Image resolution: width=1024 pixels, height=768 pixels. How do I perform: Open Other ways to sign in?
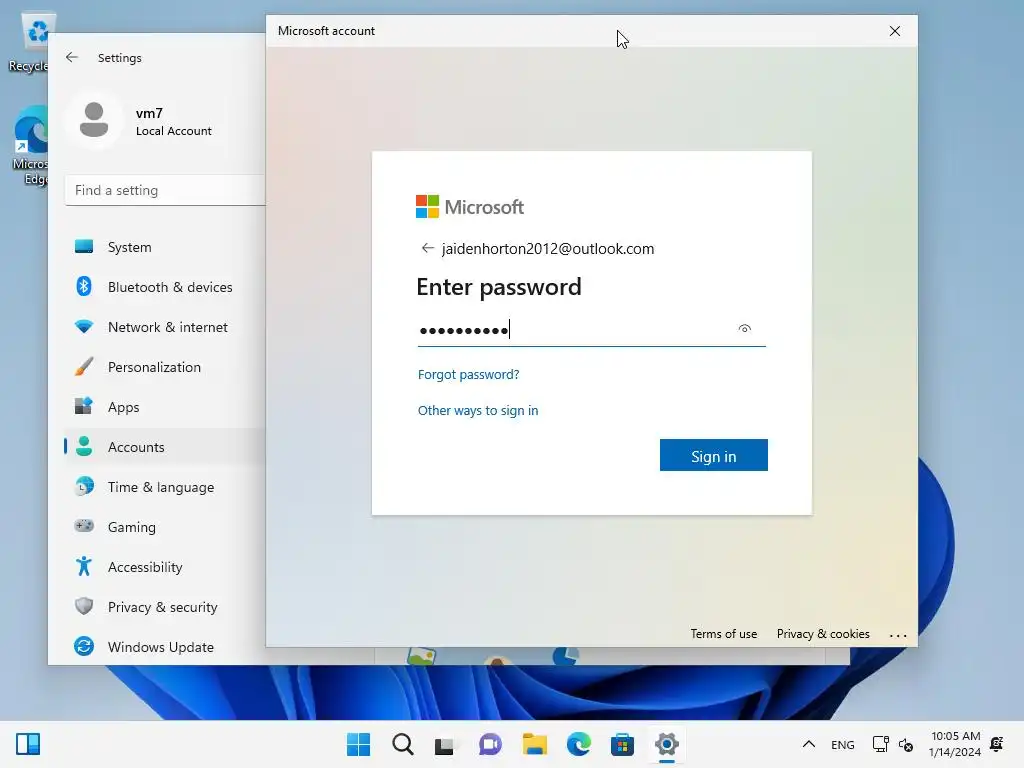pos(477,410)
